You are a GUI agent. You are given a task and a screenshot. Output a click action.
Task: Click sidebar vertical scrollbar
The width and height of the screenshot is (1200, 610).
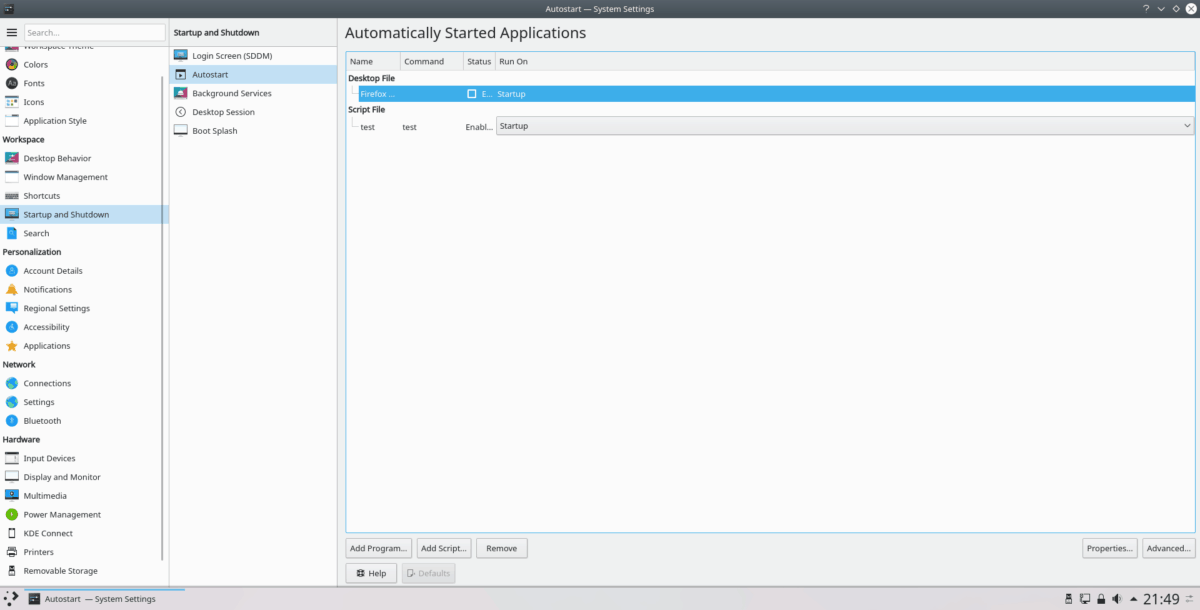click(163, 320)
